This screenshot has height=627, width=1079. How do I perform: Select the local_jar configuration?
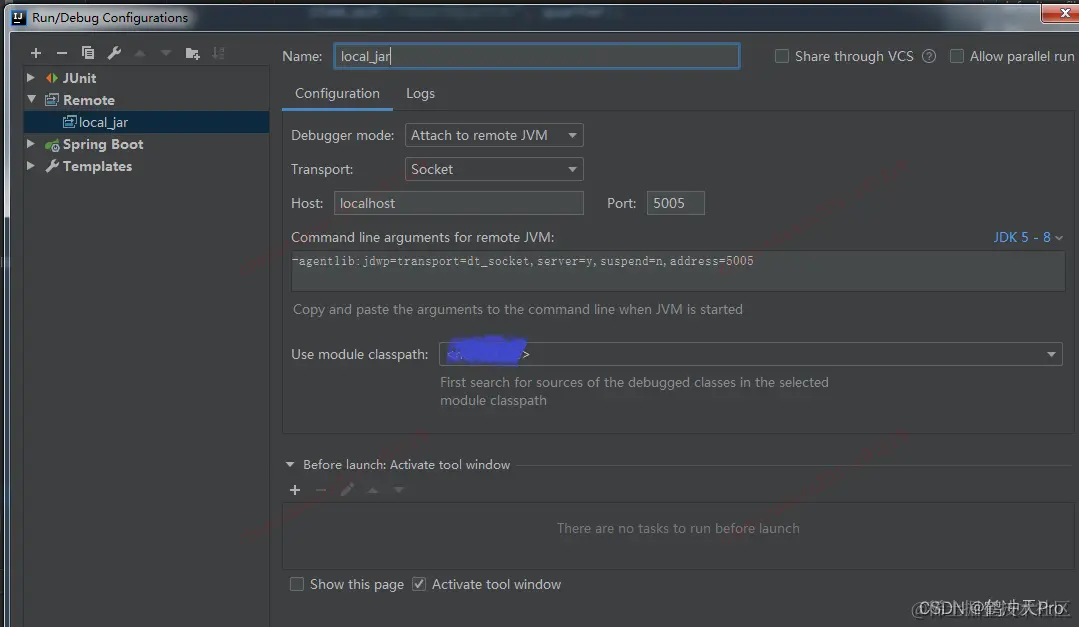click(x=147, y=122)
